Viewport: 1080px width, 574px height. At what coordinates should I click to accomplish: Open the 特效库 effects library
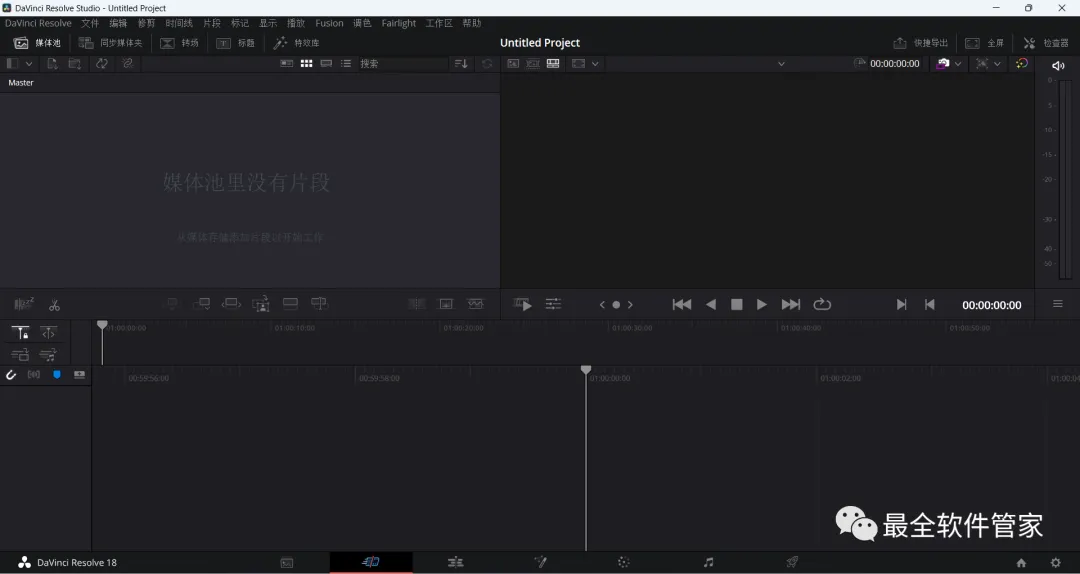(296, 43)
